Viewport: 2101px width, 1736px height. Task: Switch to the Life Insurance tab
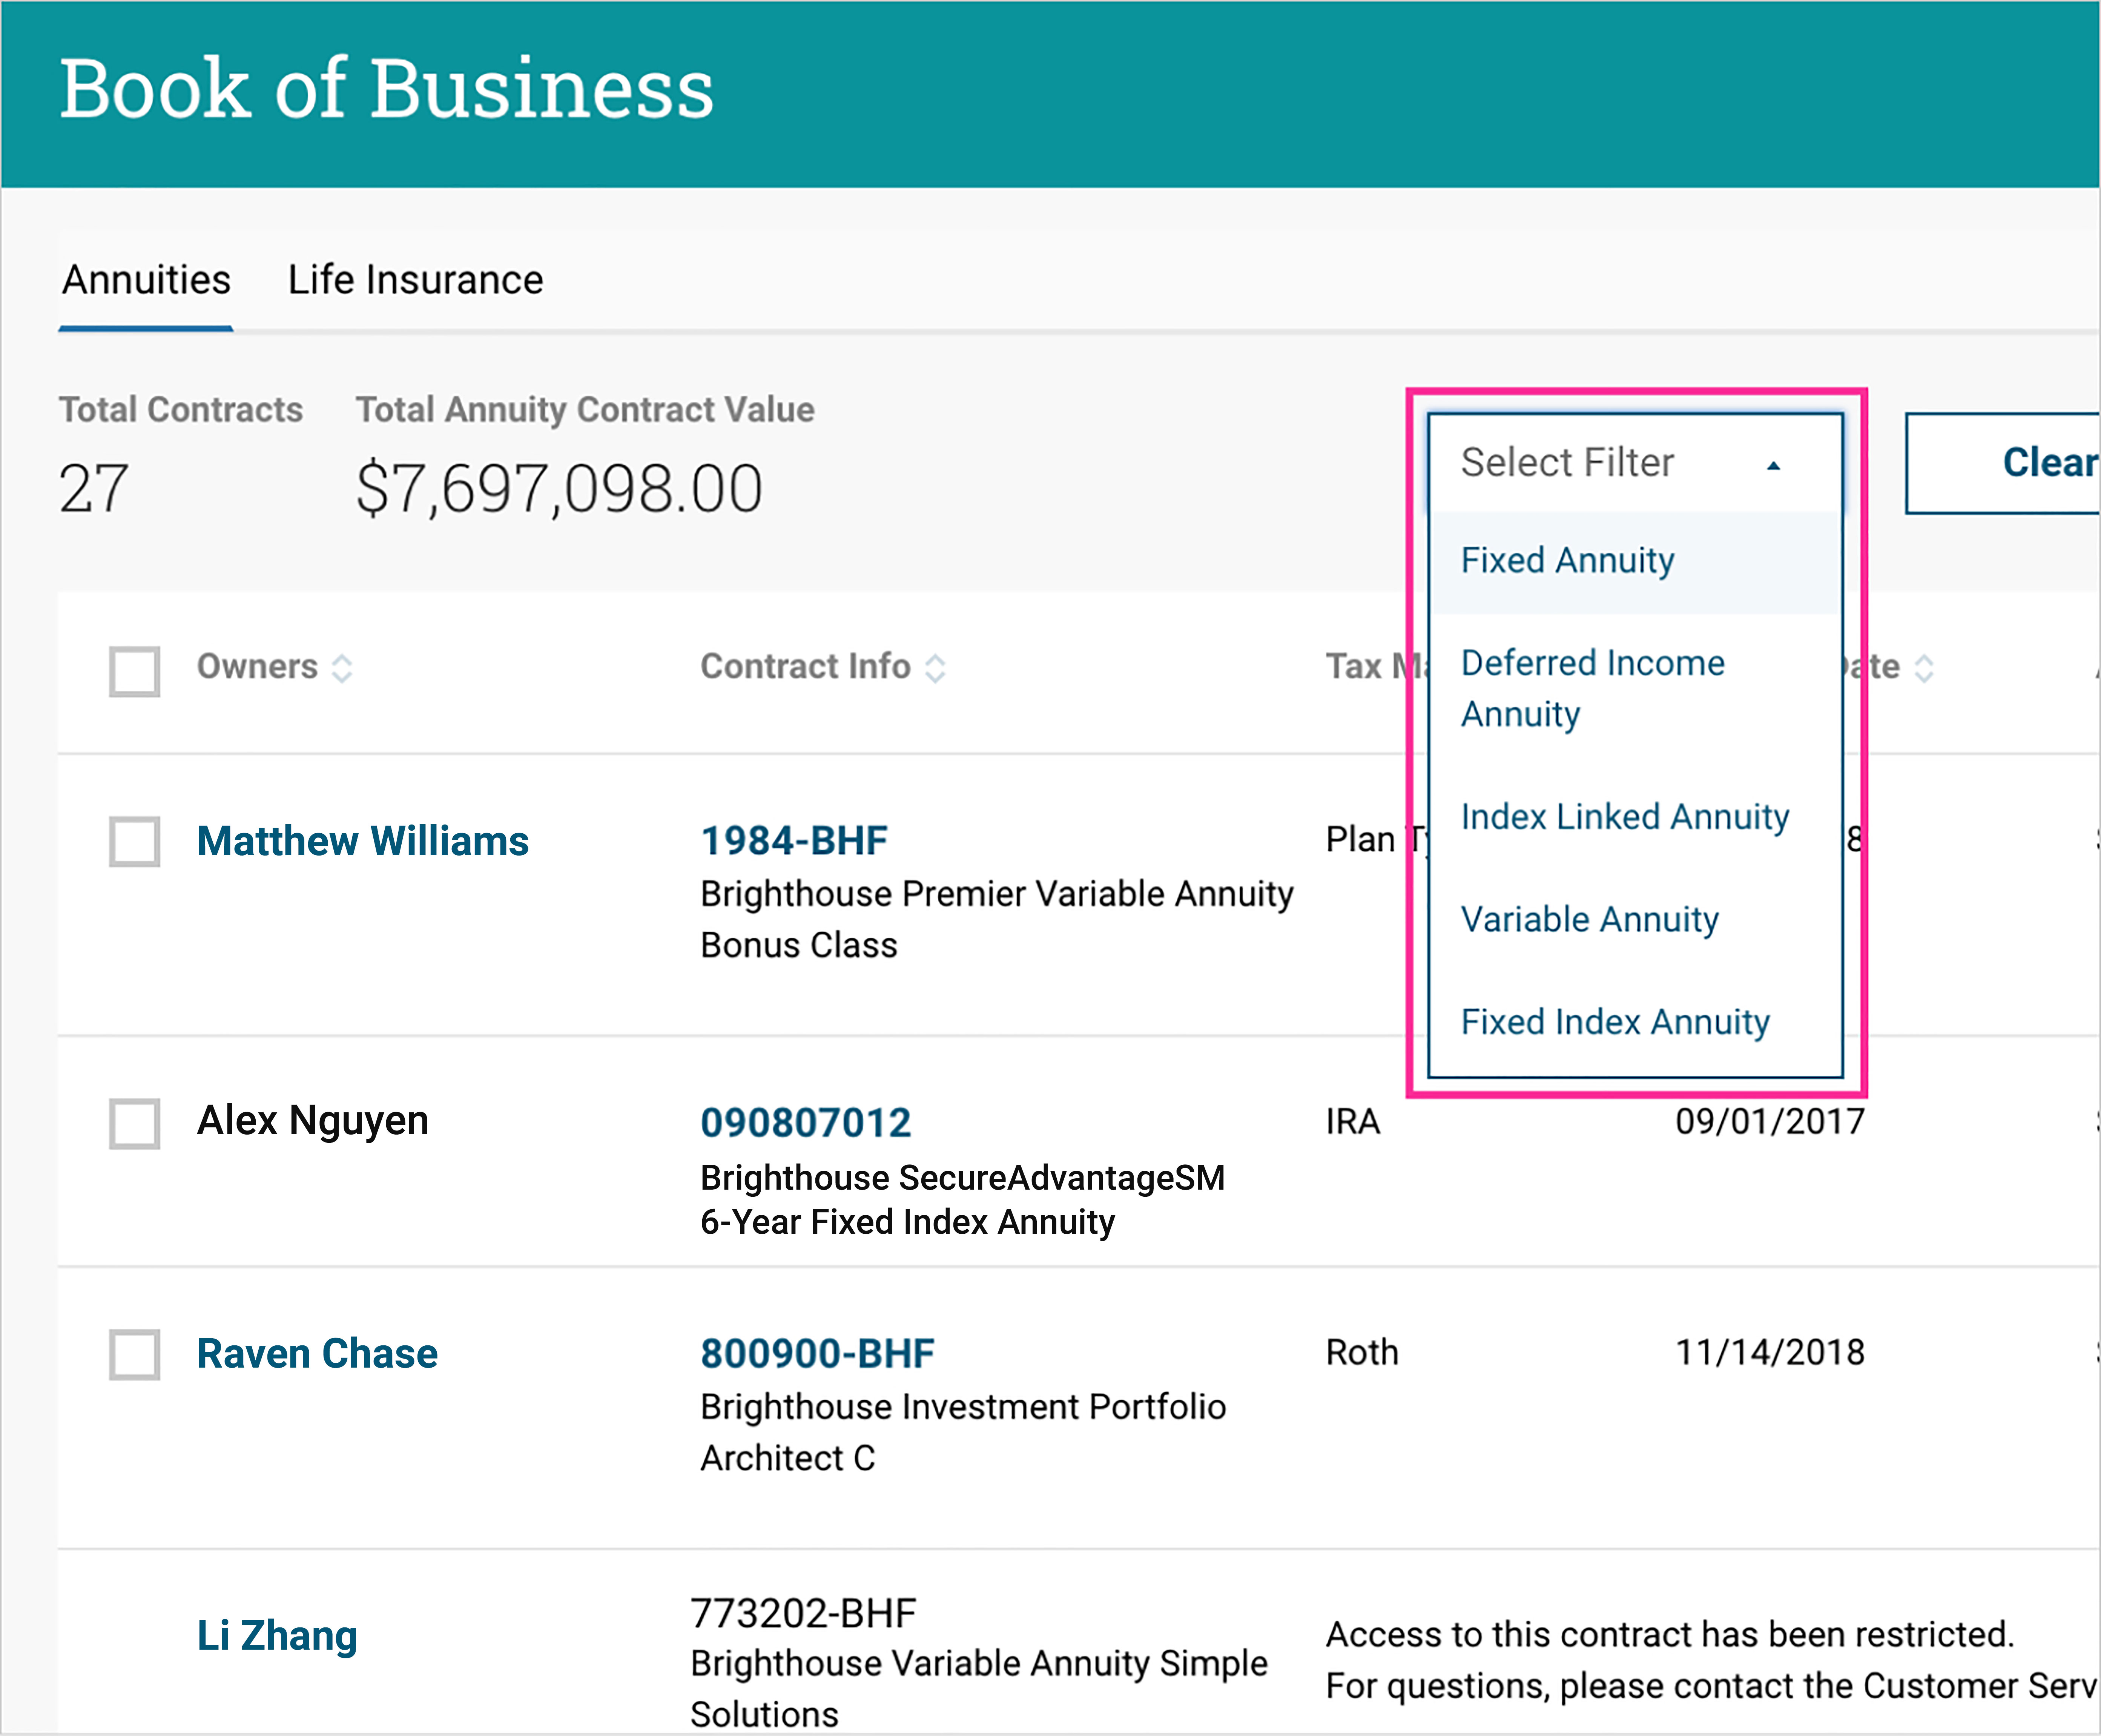point(415,280)
